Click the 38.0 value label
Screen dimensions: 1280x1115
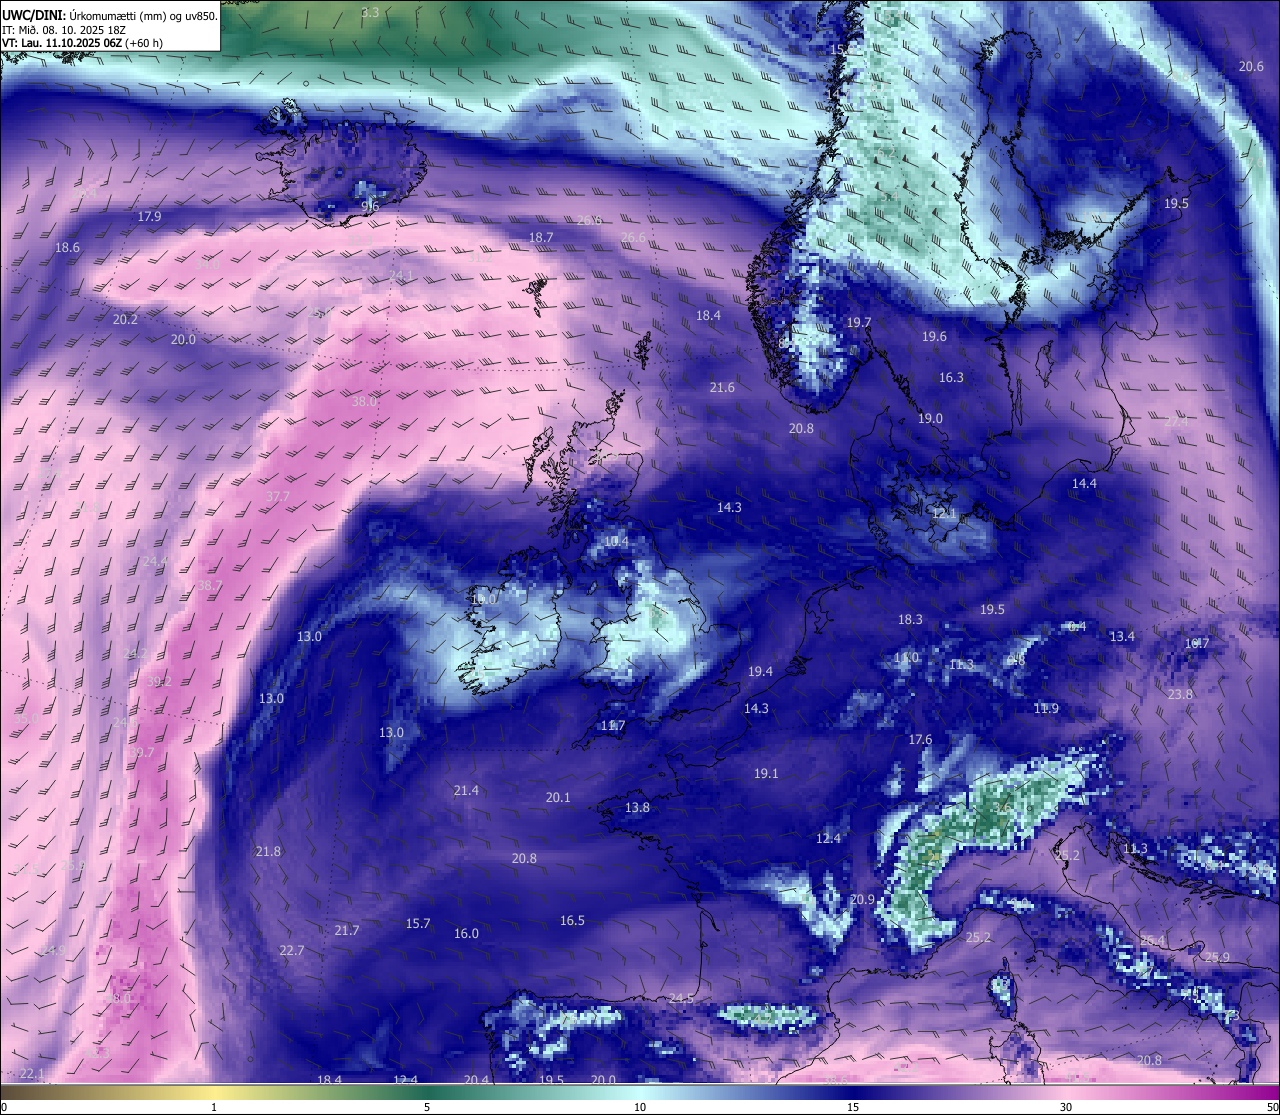click(365, 401)
